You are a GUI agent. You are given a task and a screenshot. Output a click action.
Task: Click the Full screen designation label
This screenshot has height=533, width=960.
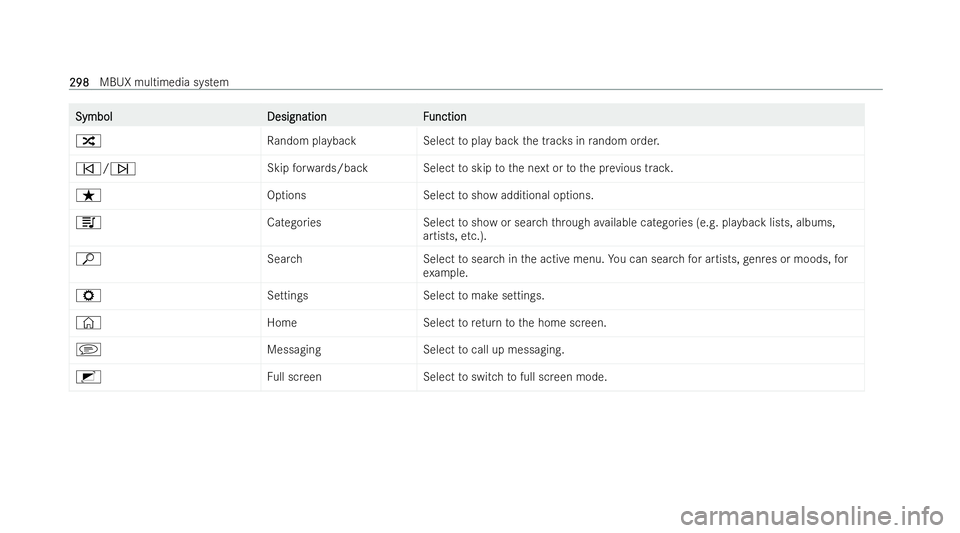294,377
